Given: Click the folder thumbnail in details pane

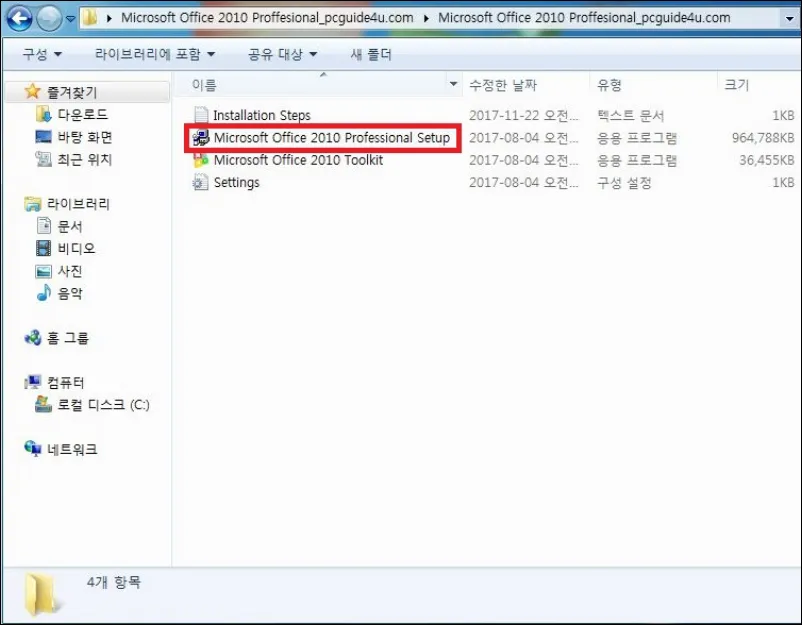Looking at the screenshot, I should (x=41, y=594).
